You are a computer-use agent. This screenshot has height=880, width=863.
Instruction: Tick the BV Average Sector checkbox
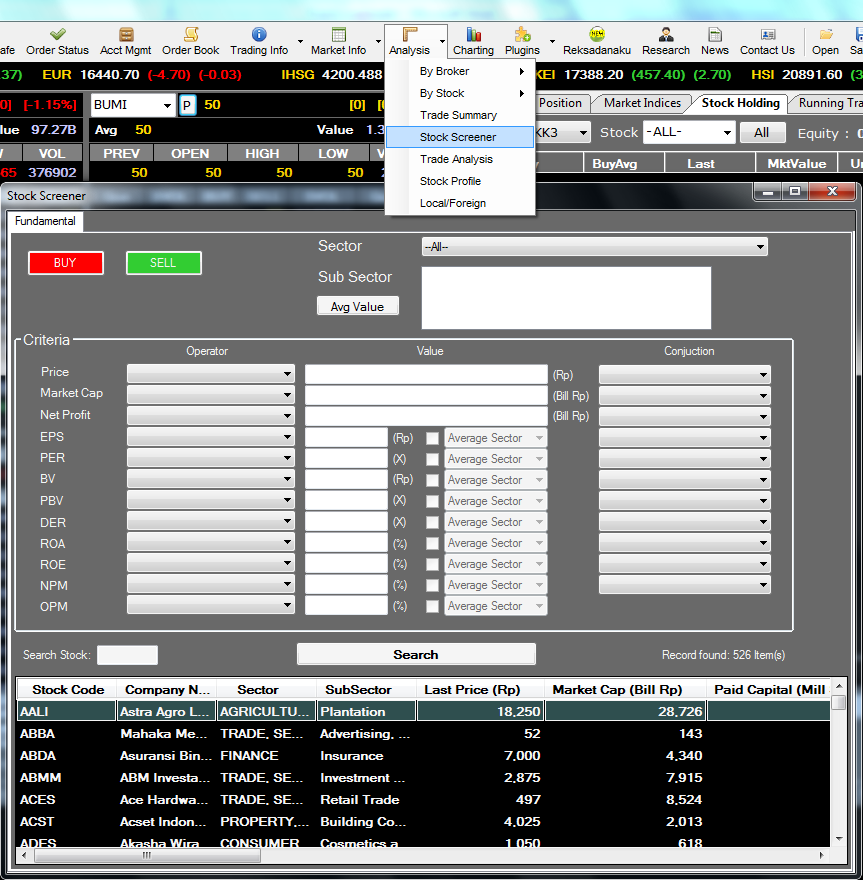point(432,480)
